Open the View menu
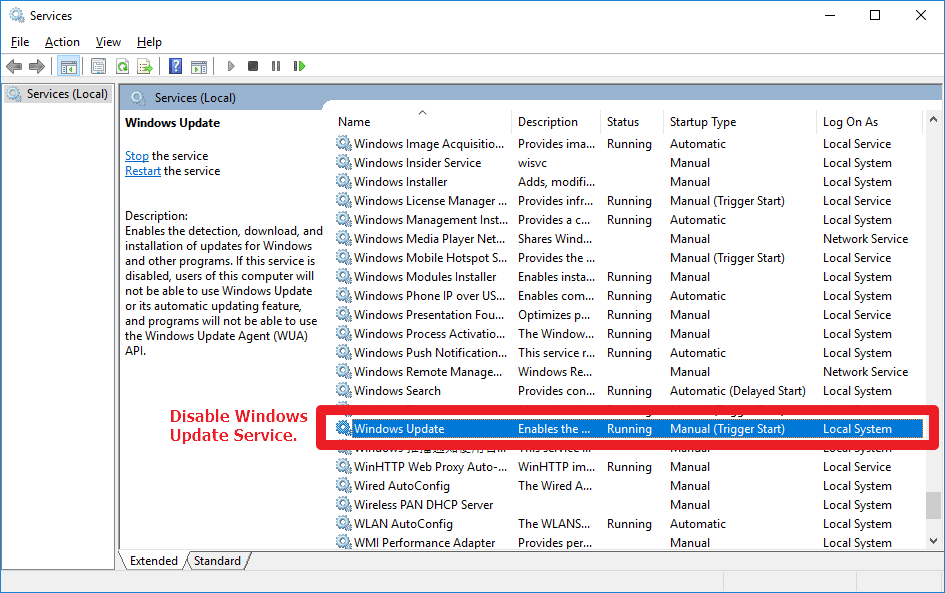Viewport: 945px width, 593px height. point(108,42)
